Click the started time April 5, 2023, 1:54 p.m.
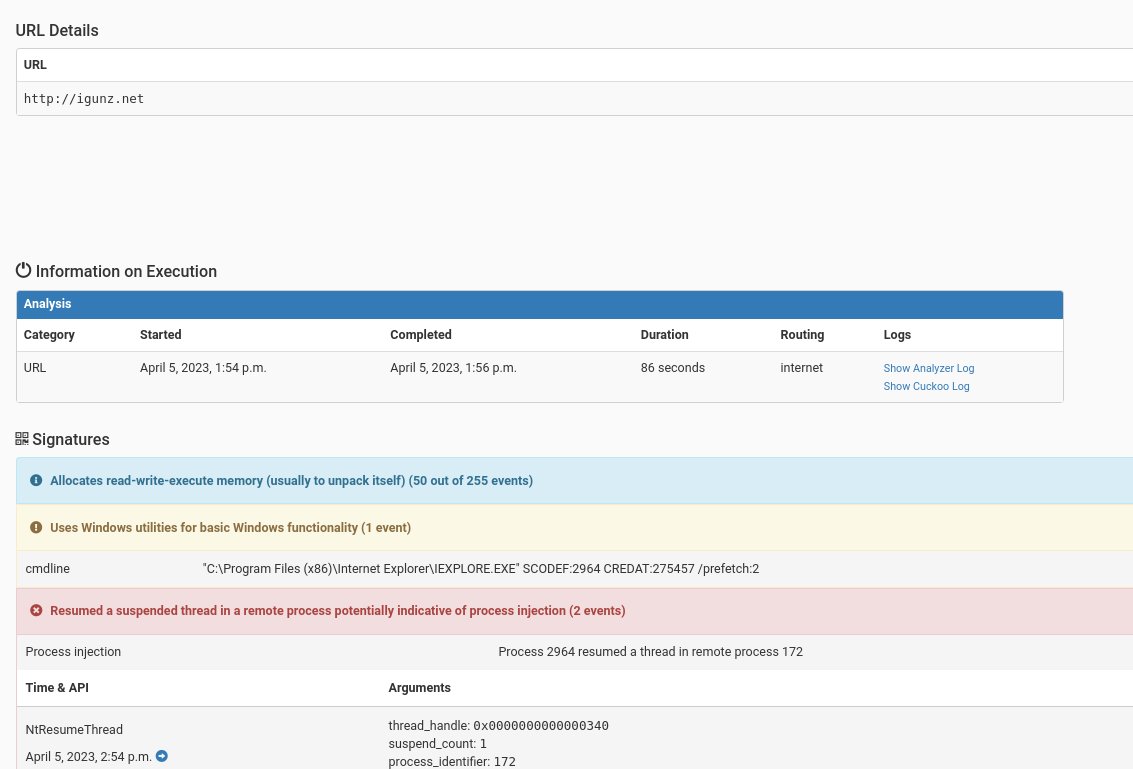Viewport: 1133px width, 769px height. click(x=203, y=368)
